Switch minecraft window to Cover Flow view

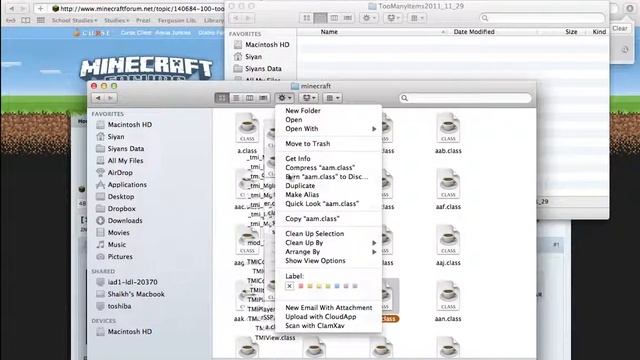pyautogui.click(x=263, y=98)
